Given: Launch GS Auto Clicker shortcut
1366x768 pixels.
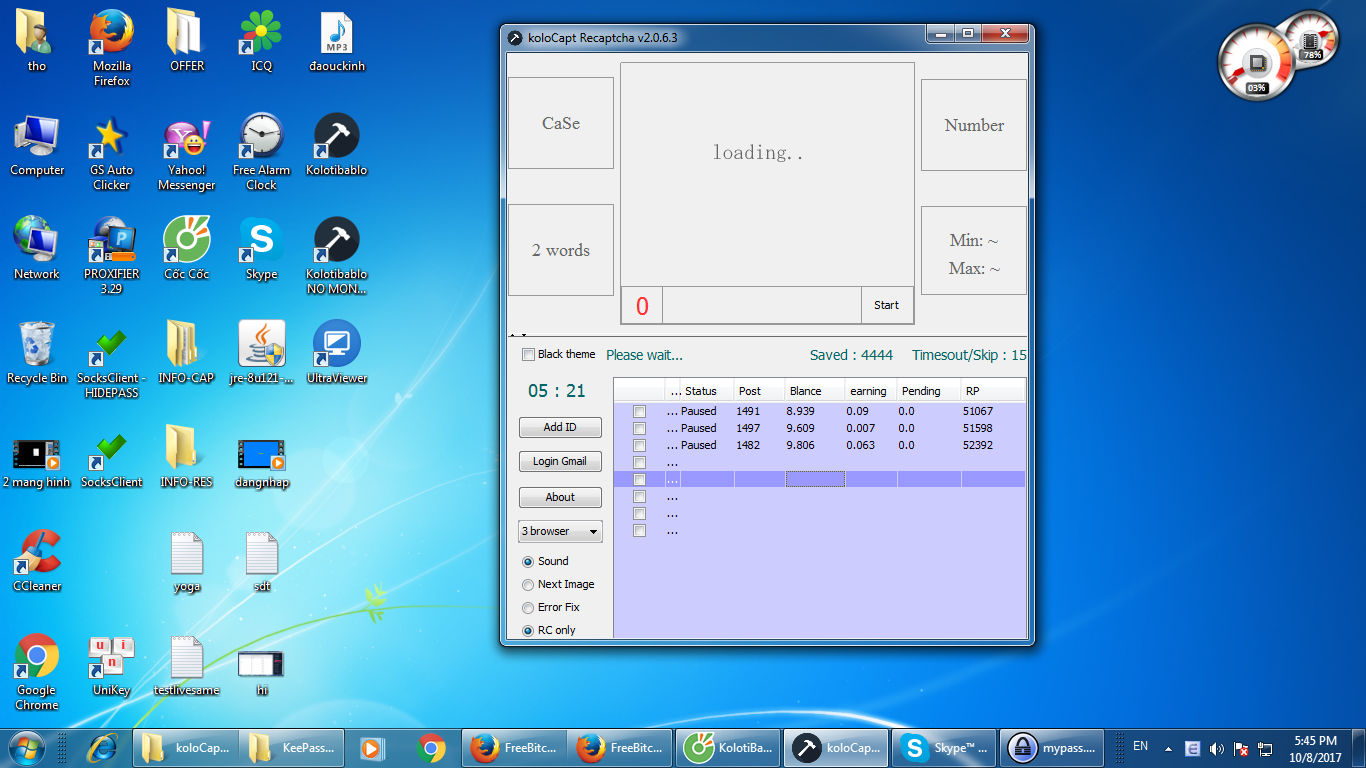Looking at the screenshot, I should tap(111, 152).
